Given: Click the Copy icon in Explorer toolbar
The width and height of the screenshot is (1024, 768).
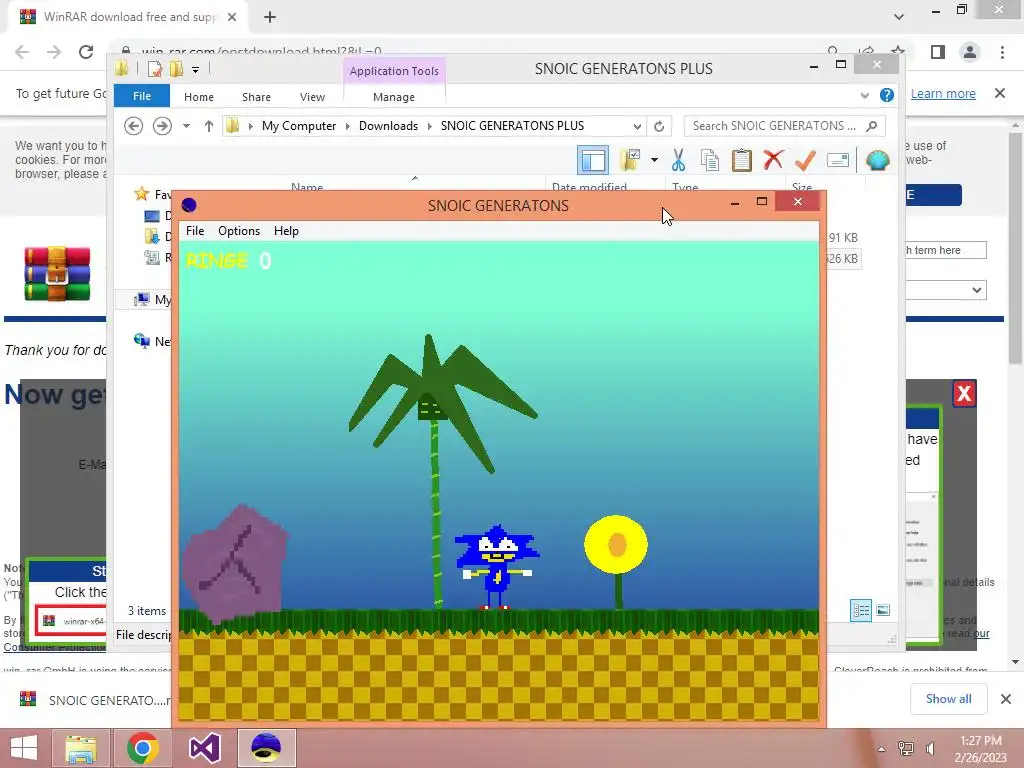Looking at the screenshot, I should tap(710, 160).
